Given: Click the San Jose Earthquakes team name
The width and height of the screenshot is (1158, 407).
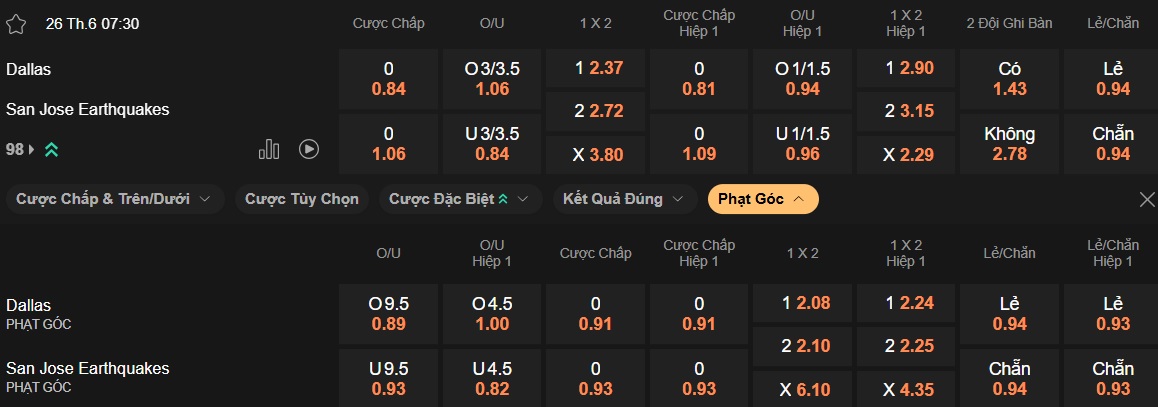Looking at the screenshot, I should coord(88,109).
